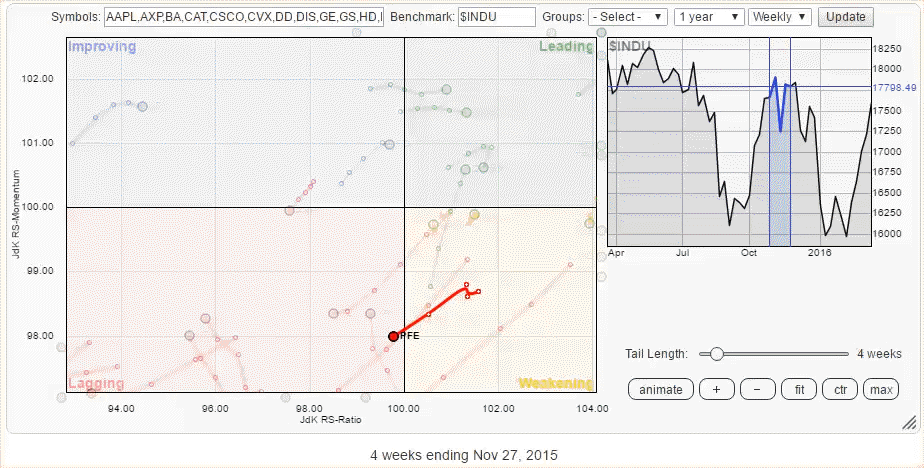Viewport: 924px width, 468px height.
Task: Click the end point of PFE red tail
Action: pos(479,291)
